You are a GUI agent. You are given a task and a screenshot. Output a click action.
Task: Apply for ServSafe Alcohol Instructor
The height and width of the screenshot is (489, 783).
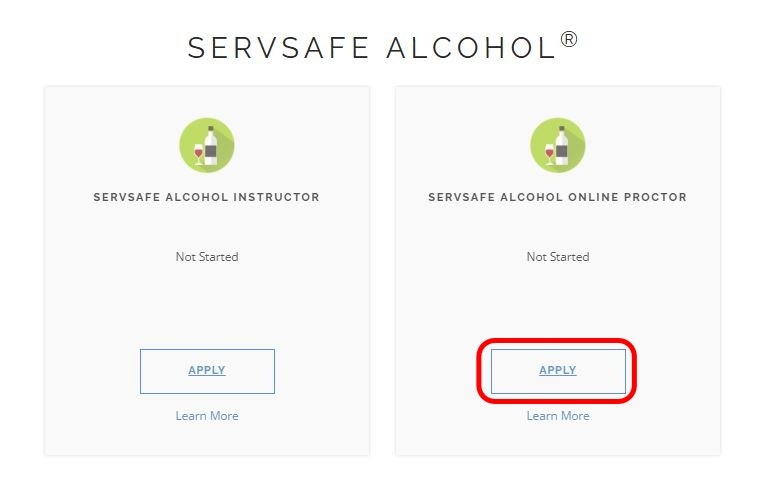pos(207,371)
